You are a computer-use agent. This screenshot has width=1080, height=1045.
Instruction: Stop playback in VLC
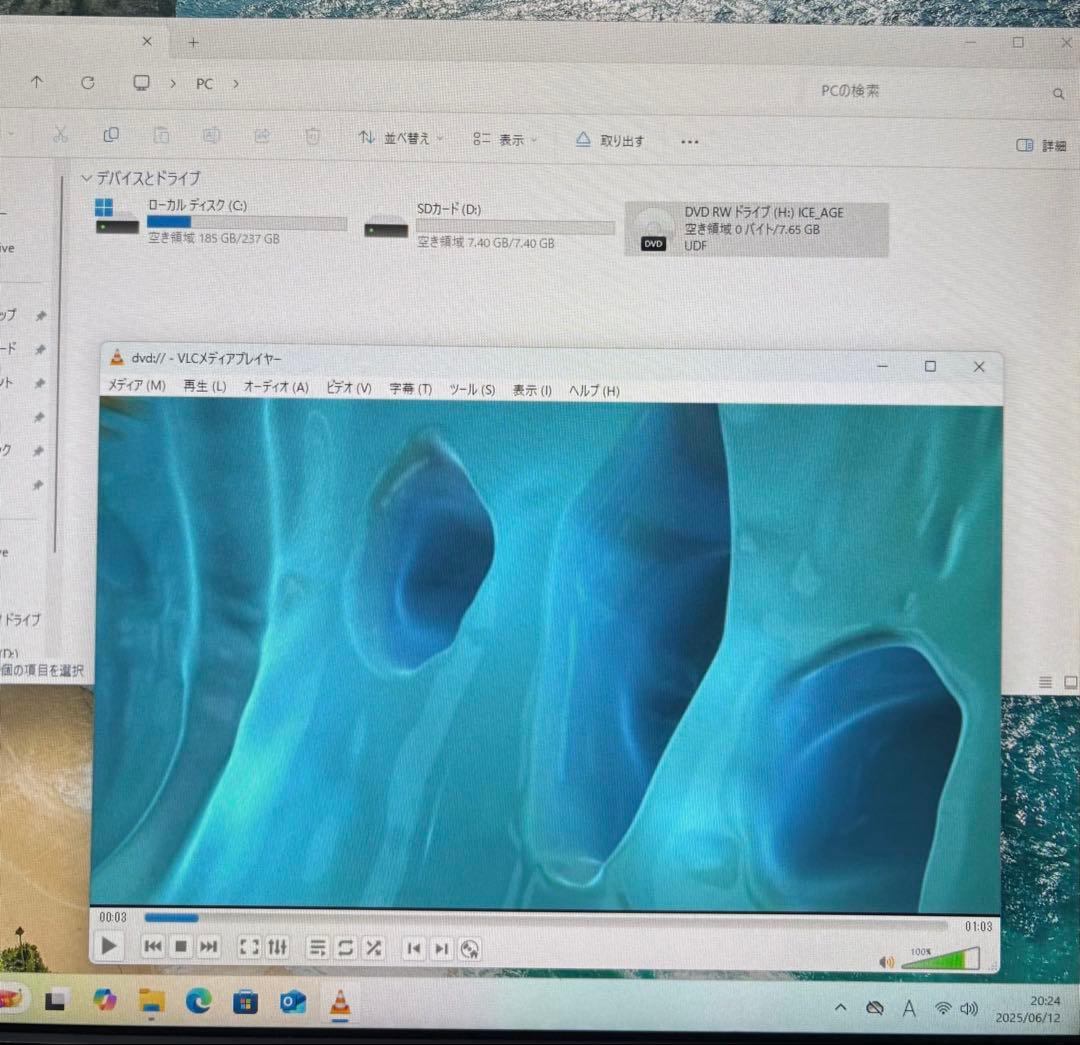181,947
